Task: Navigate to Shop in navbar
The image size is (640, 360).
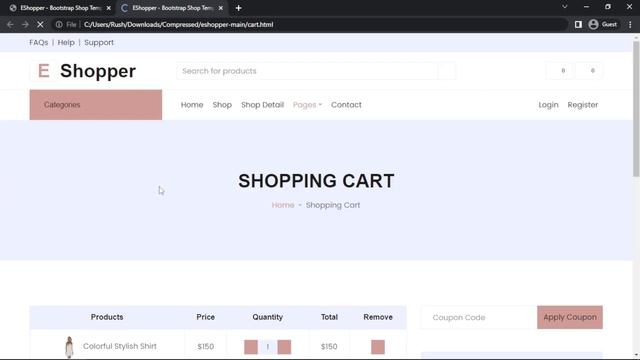Action: point(222,105)
